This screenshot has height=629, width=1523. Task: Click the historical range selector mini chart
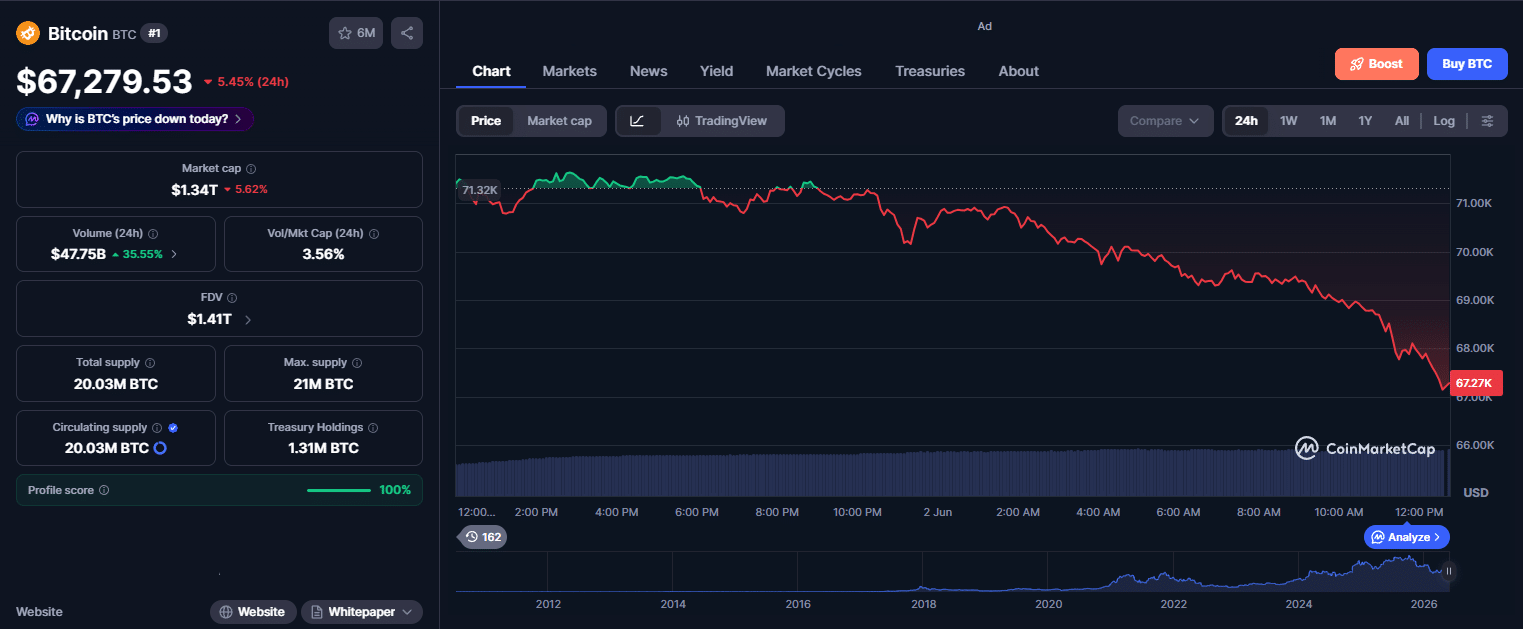pos(950,571)
